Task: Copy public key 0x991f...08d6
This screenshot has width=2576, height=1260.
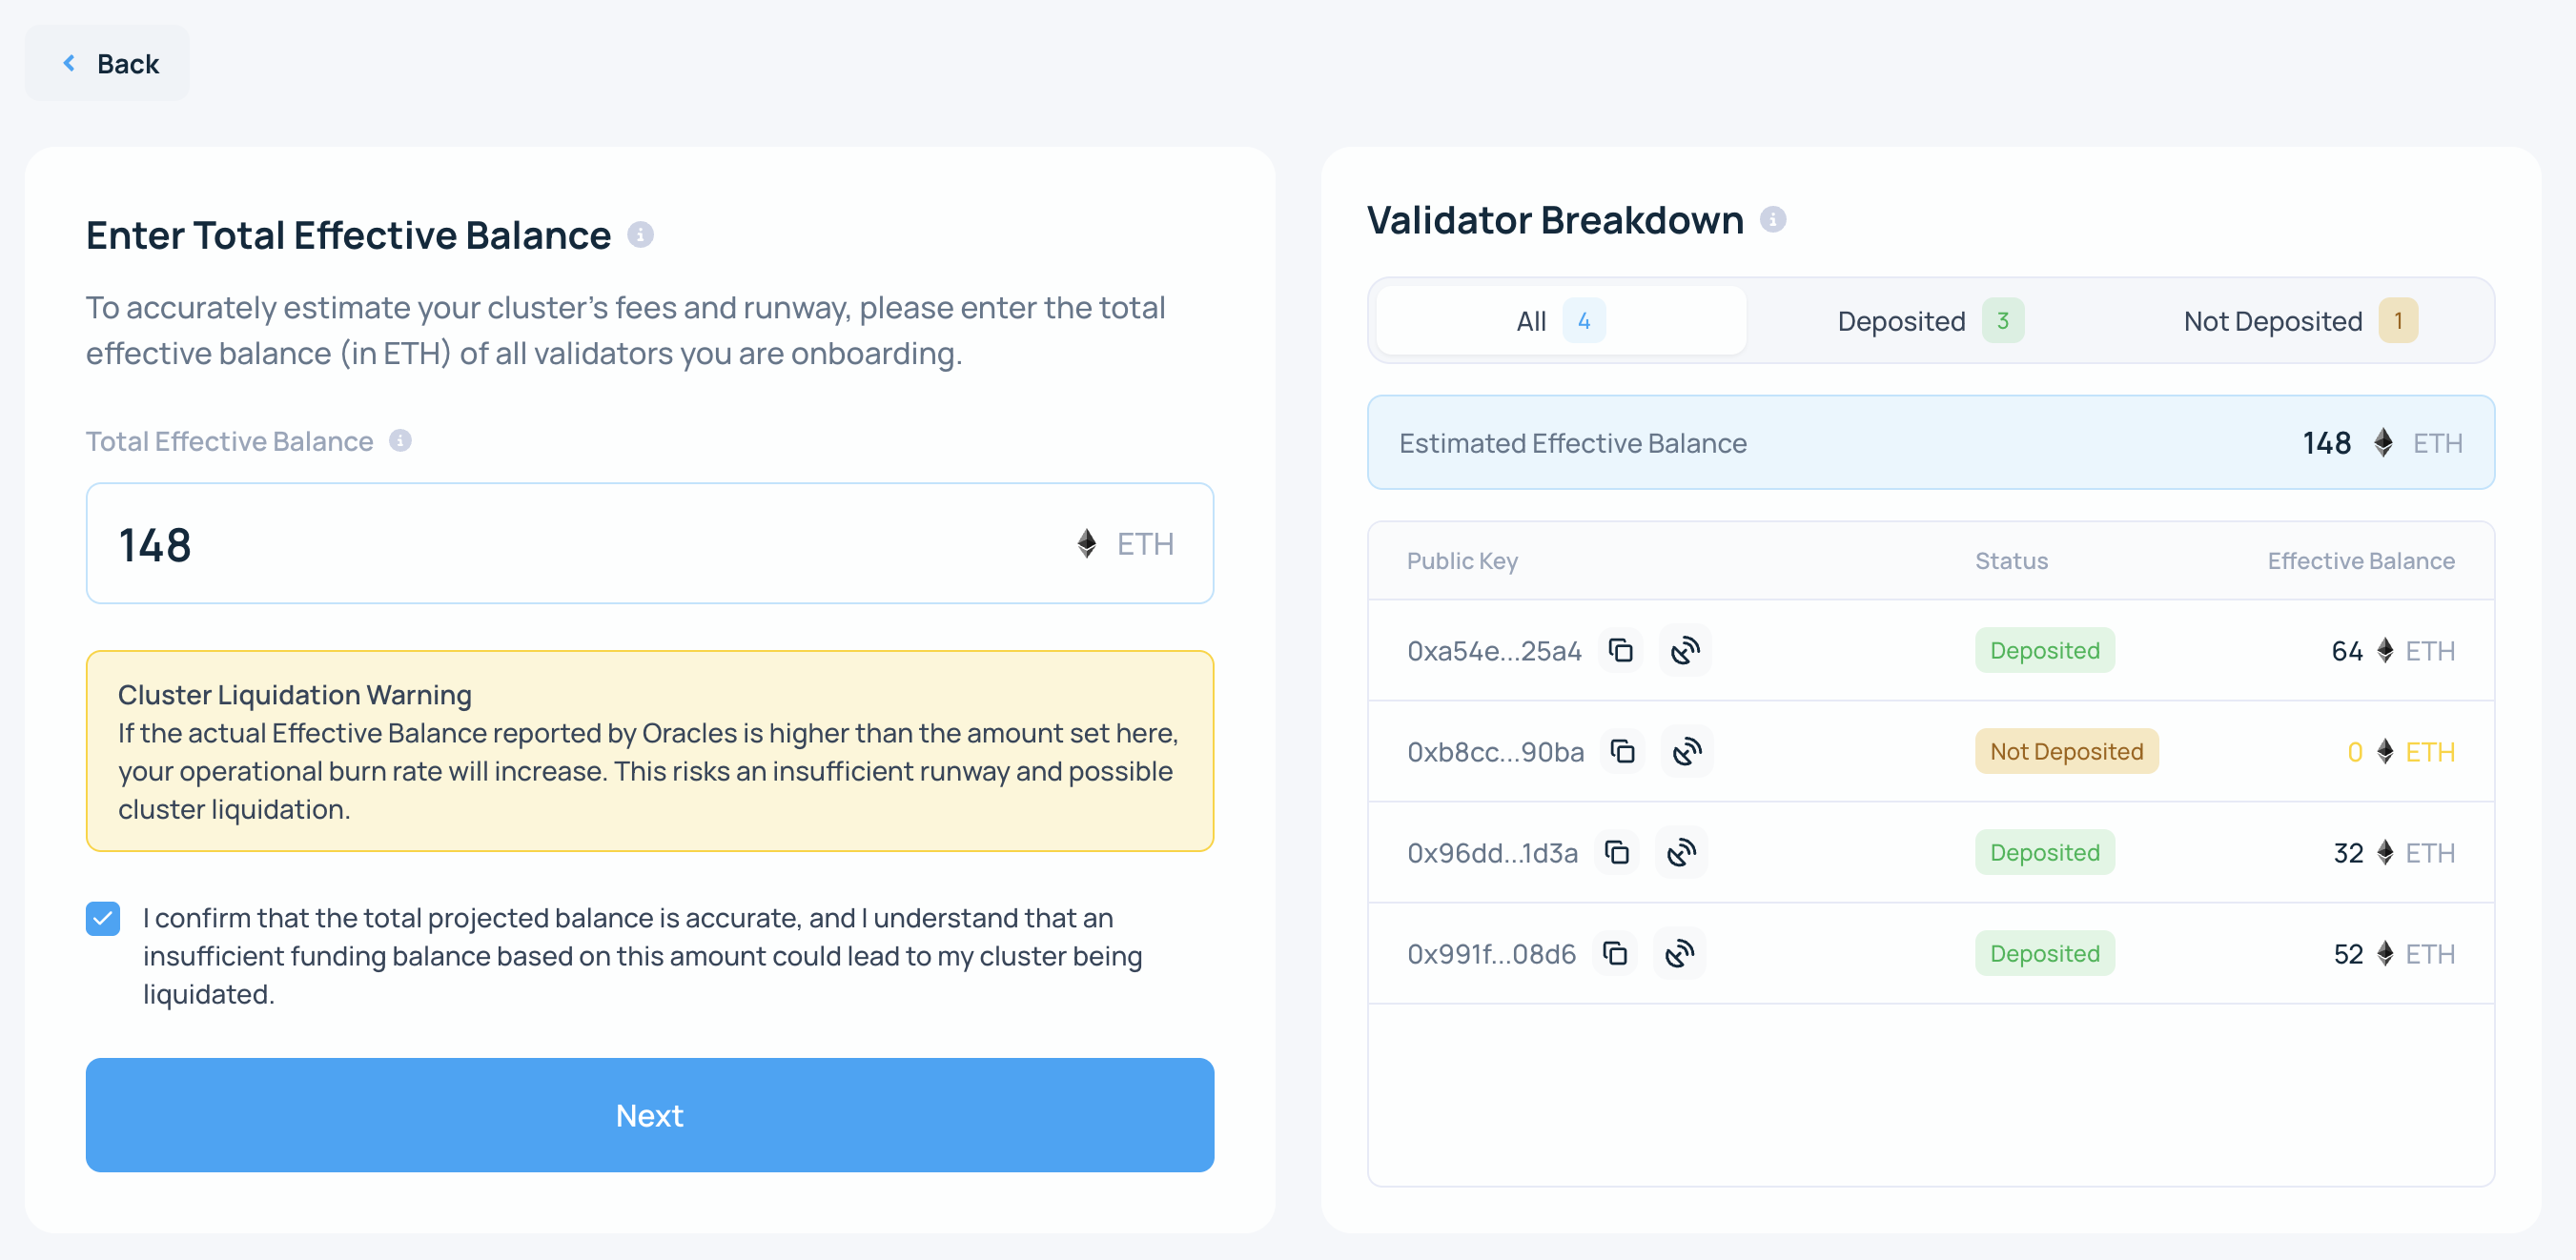Action: click(1615, 954)
